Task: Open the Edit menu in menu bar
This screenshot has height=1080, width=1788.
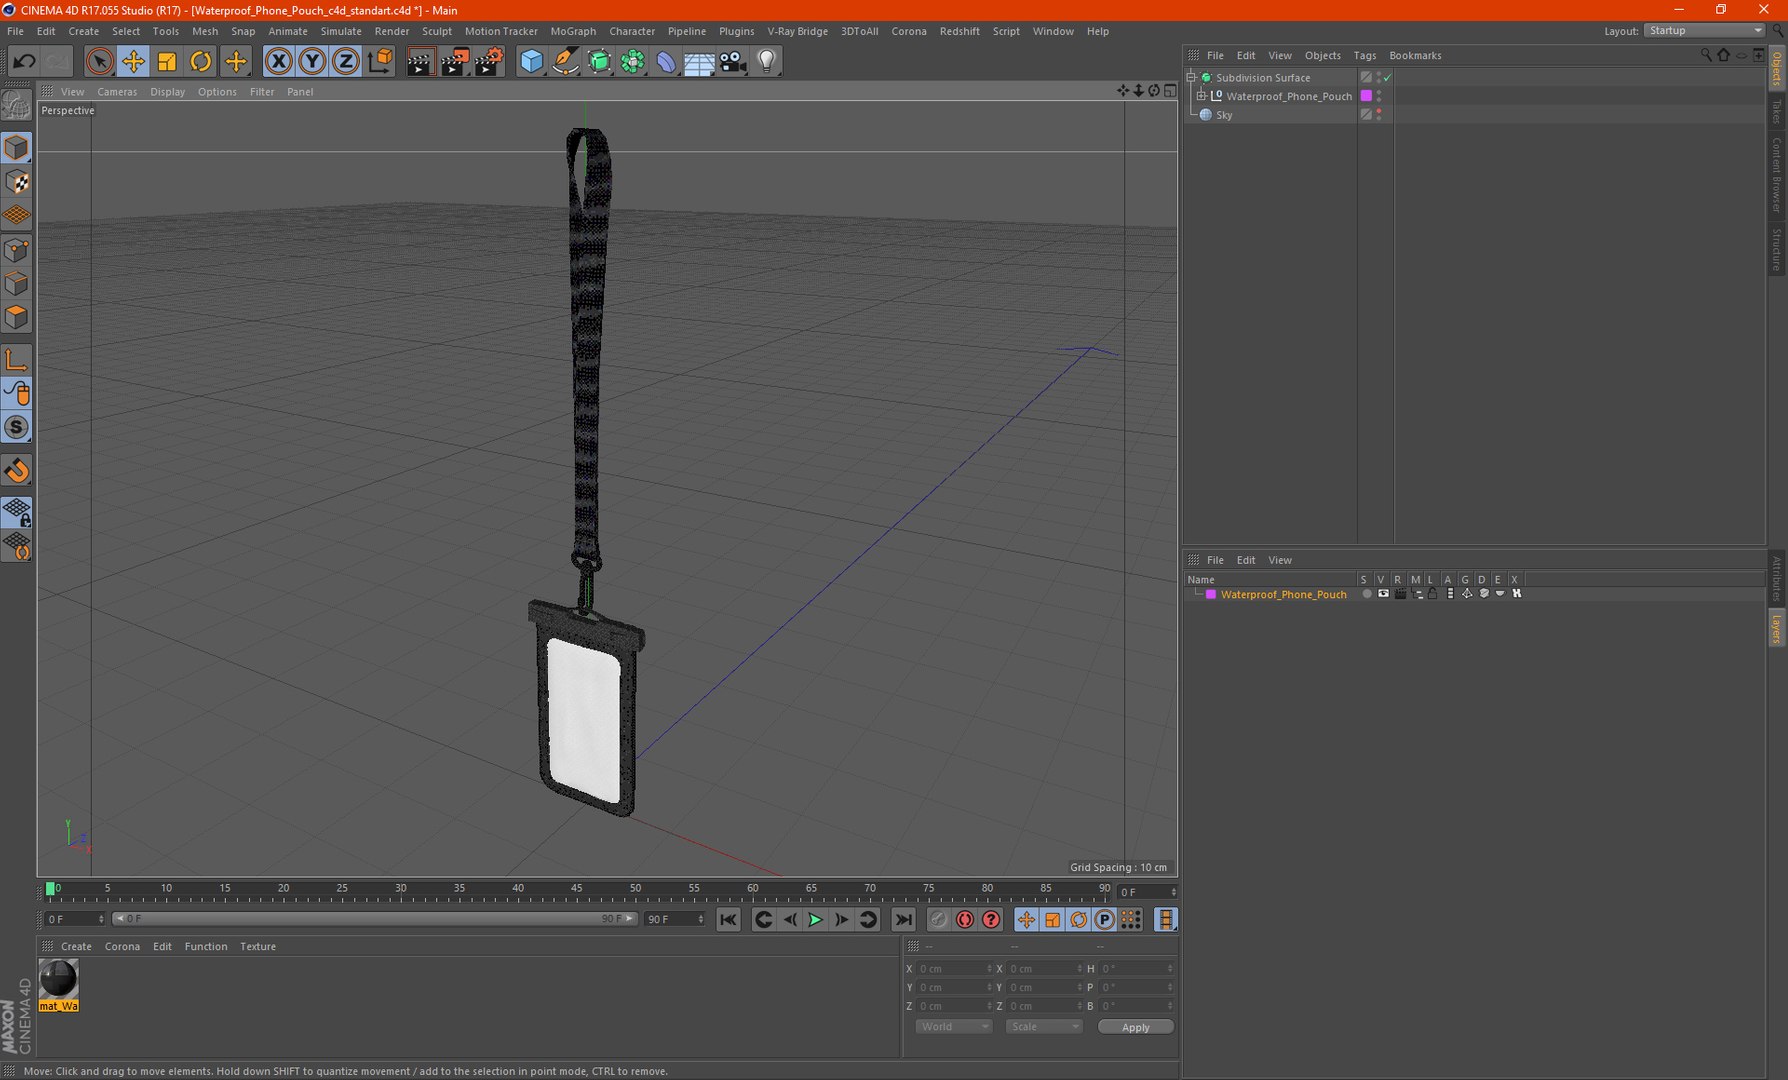Action: [46, 31]
